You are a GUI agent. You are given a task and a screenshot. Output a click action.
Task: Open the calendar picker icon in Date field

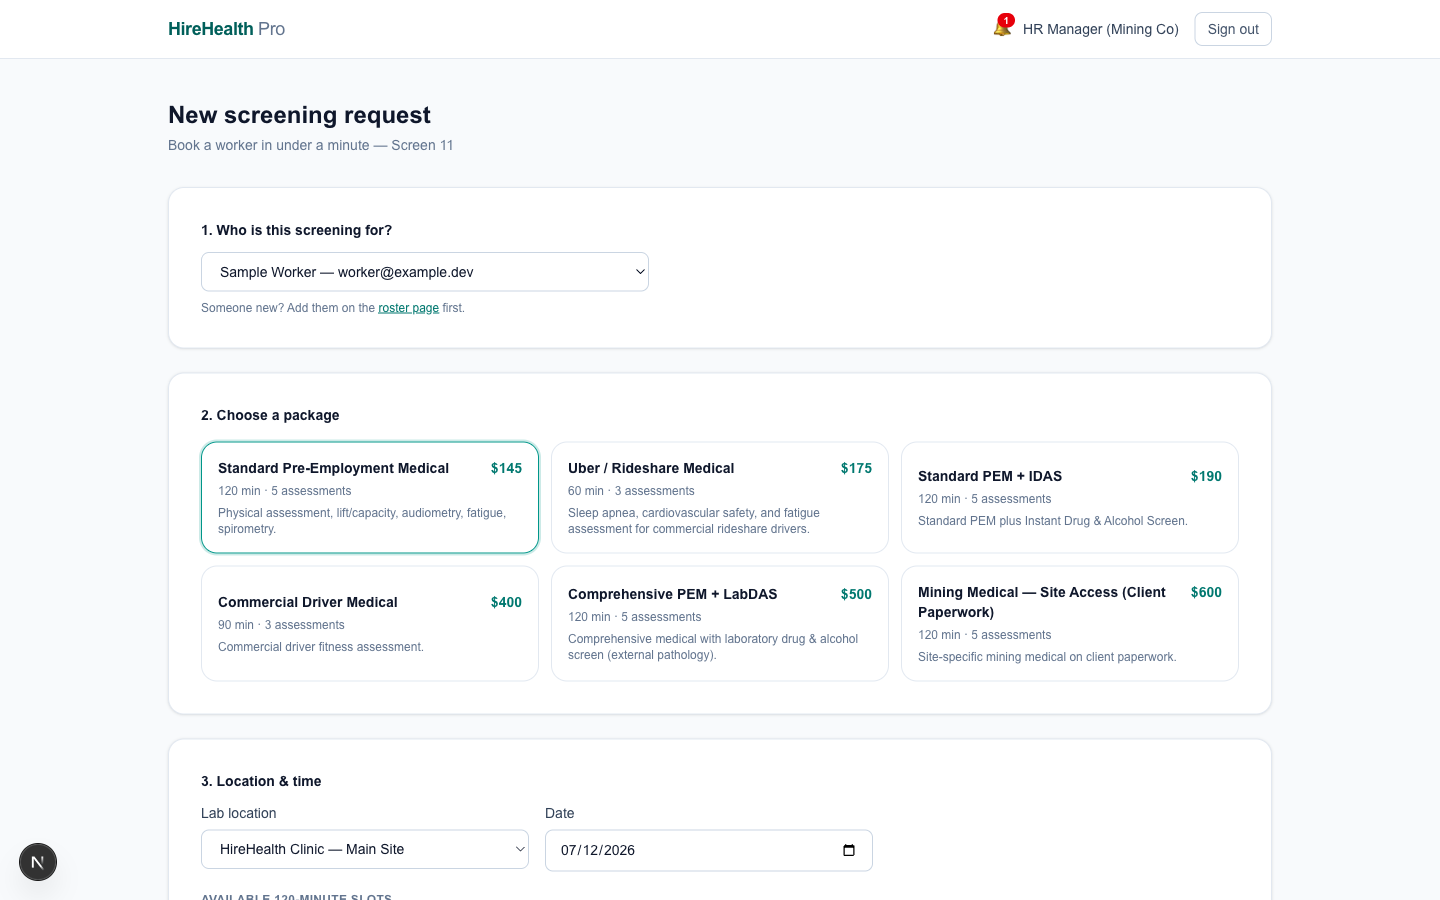point(849,850)
